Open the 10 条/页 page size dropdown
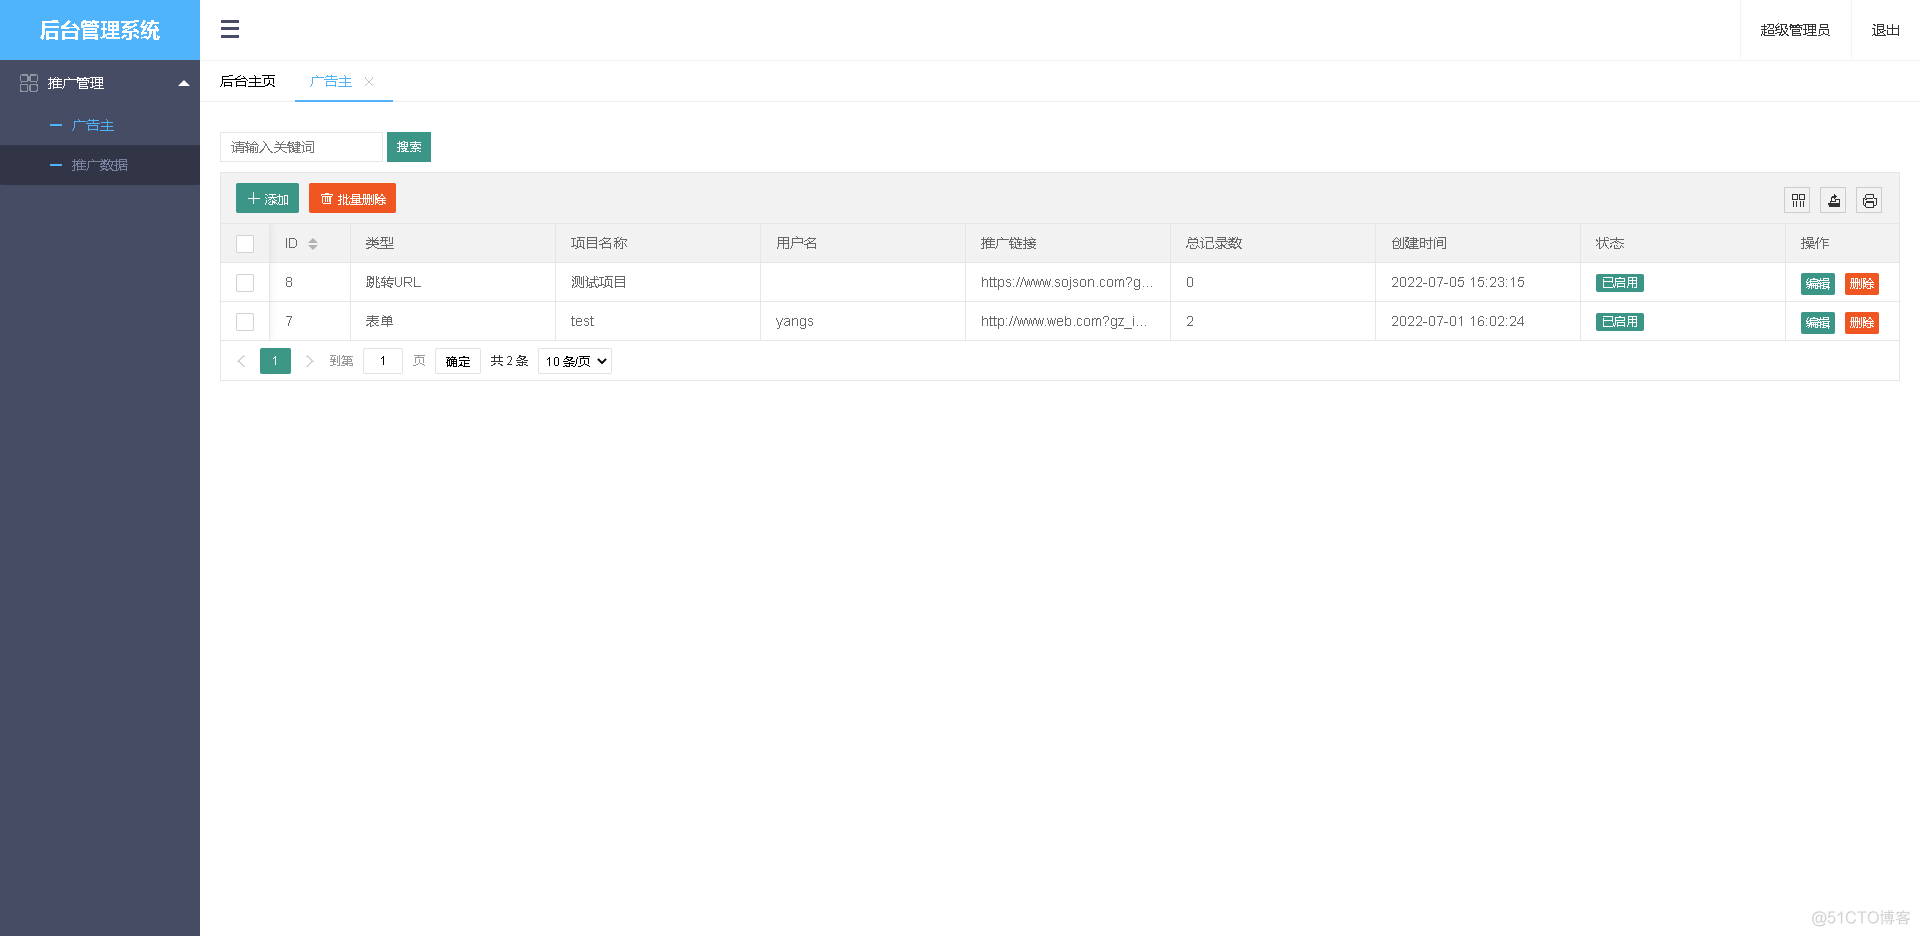Screen dimensions: 1920x936 click(x=575, y=361)
